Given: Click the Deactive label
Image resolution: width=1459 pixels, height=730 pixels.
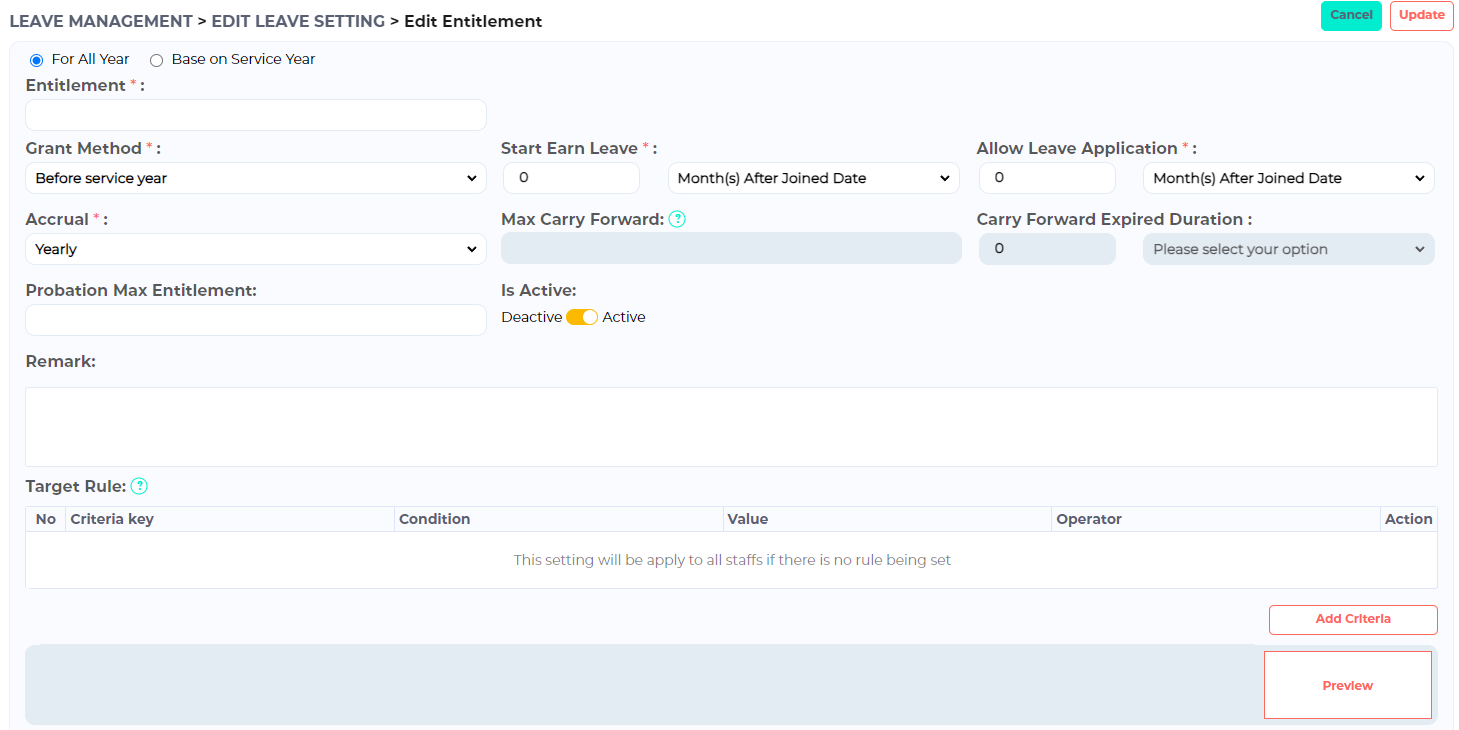Looking at the screenshot, I should [x=531, y=317].
